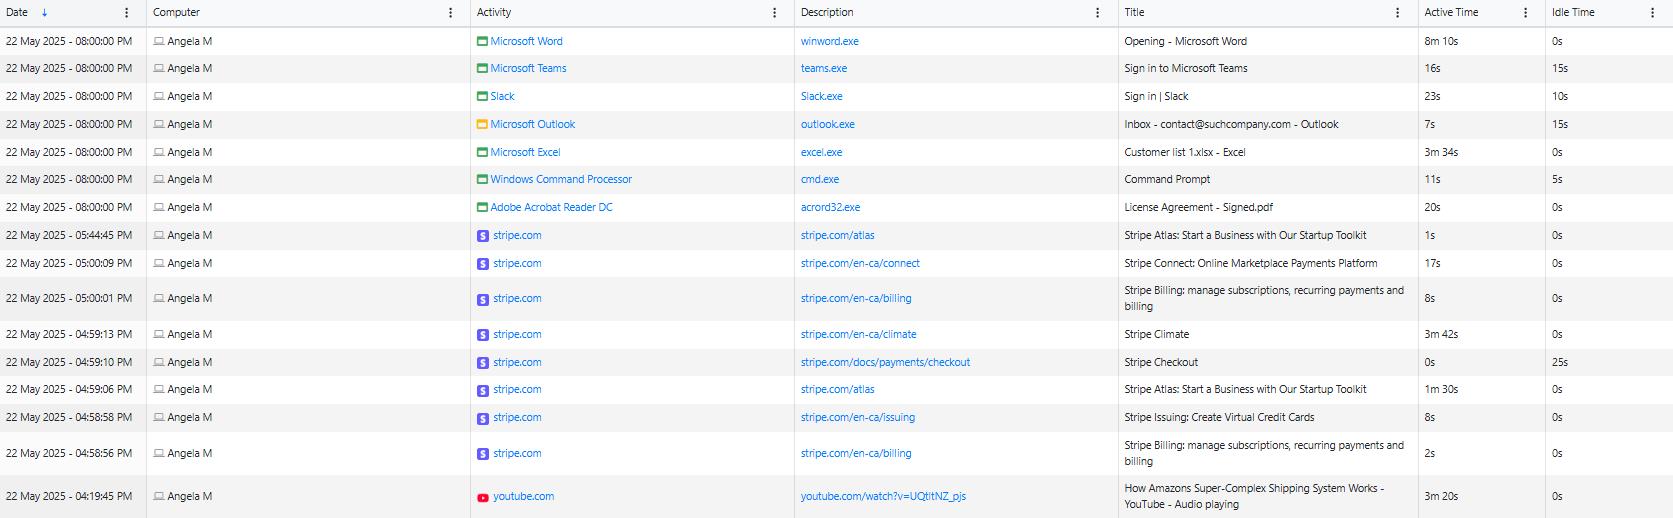The image size is (1673, 518).
Task: Open the cmd.exe description link
Action: [x=820, y=180]
